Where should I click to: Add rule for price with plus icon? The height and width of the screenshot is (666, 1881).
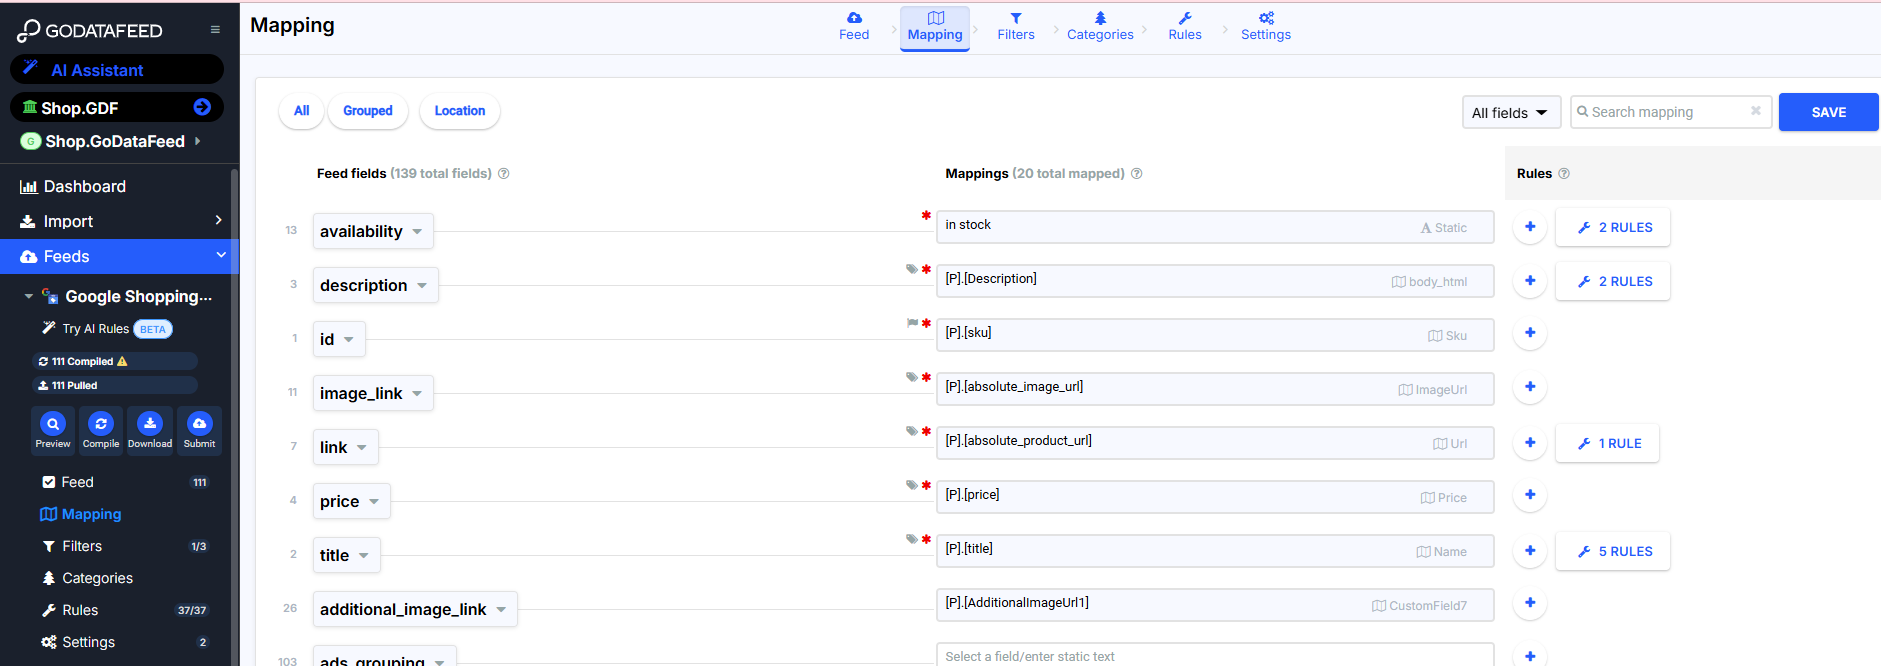(1530, 495)
